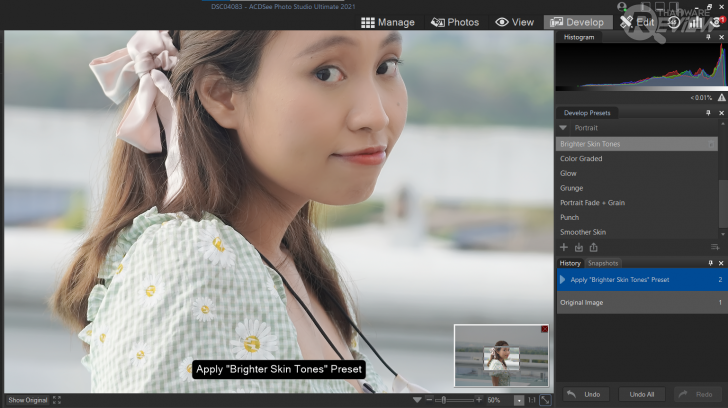
Task: Click the navigator preview thumbnail
Action: click(x=501, y=356)
